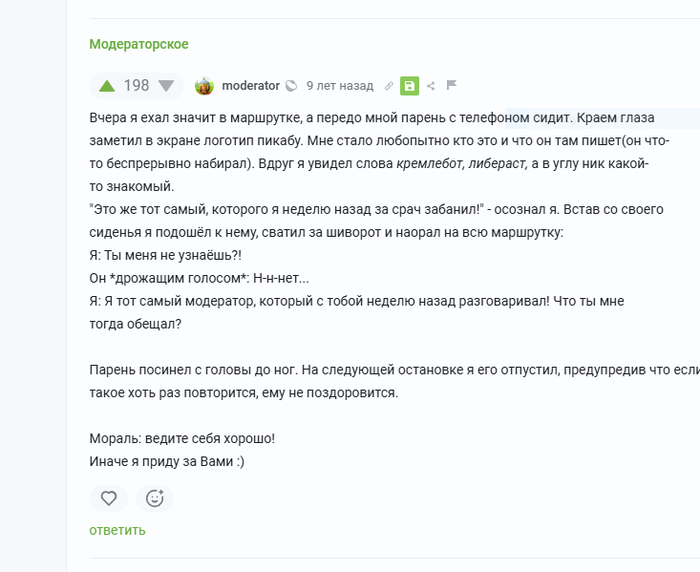Image resolution: width=700 pixels, height=572 pixels.
Task: Downvote the comment with gray arrow
Action: point(166,86)
